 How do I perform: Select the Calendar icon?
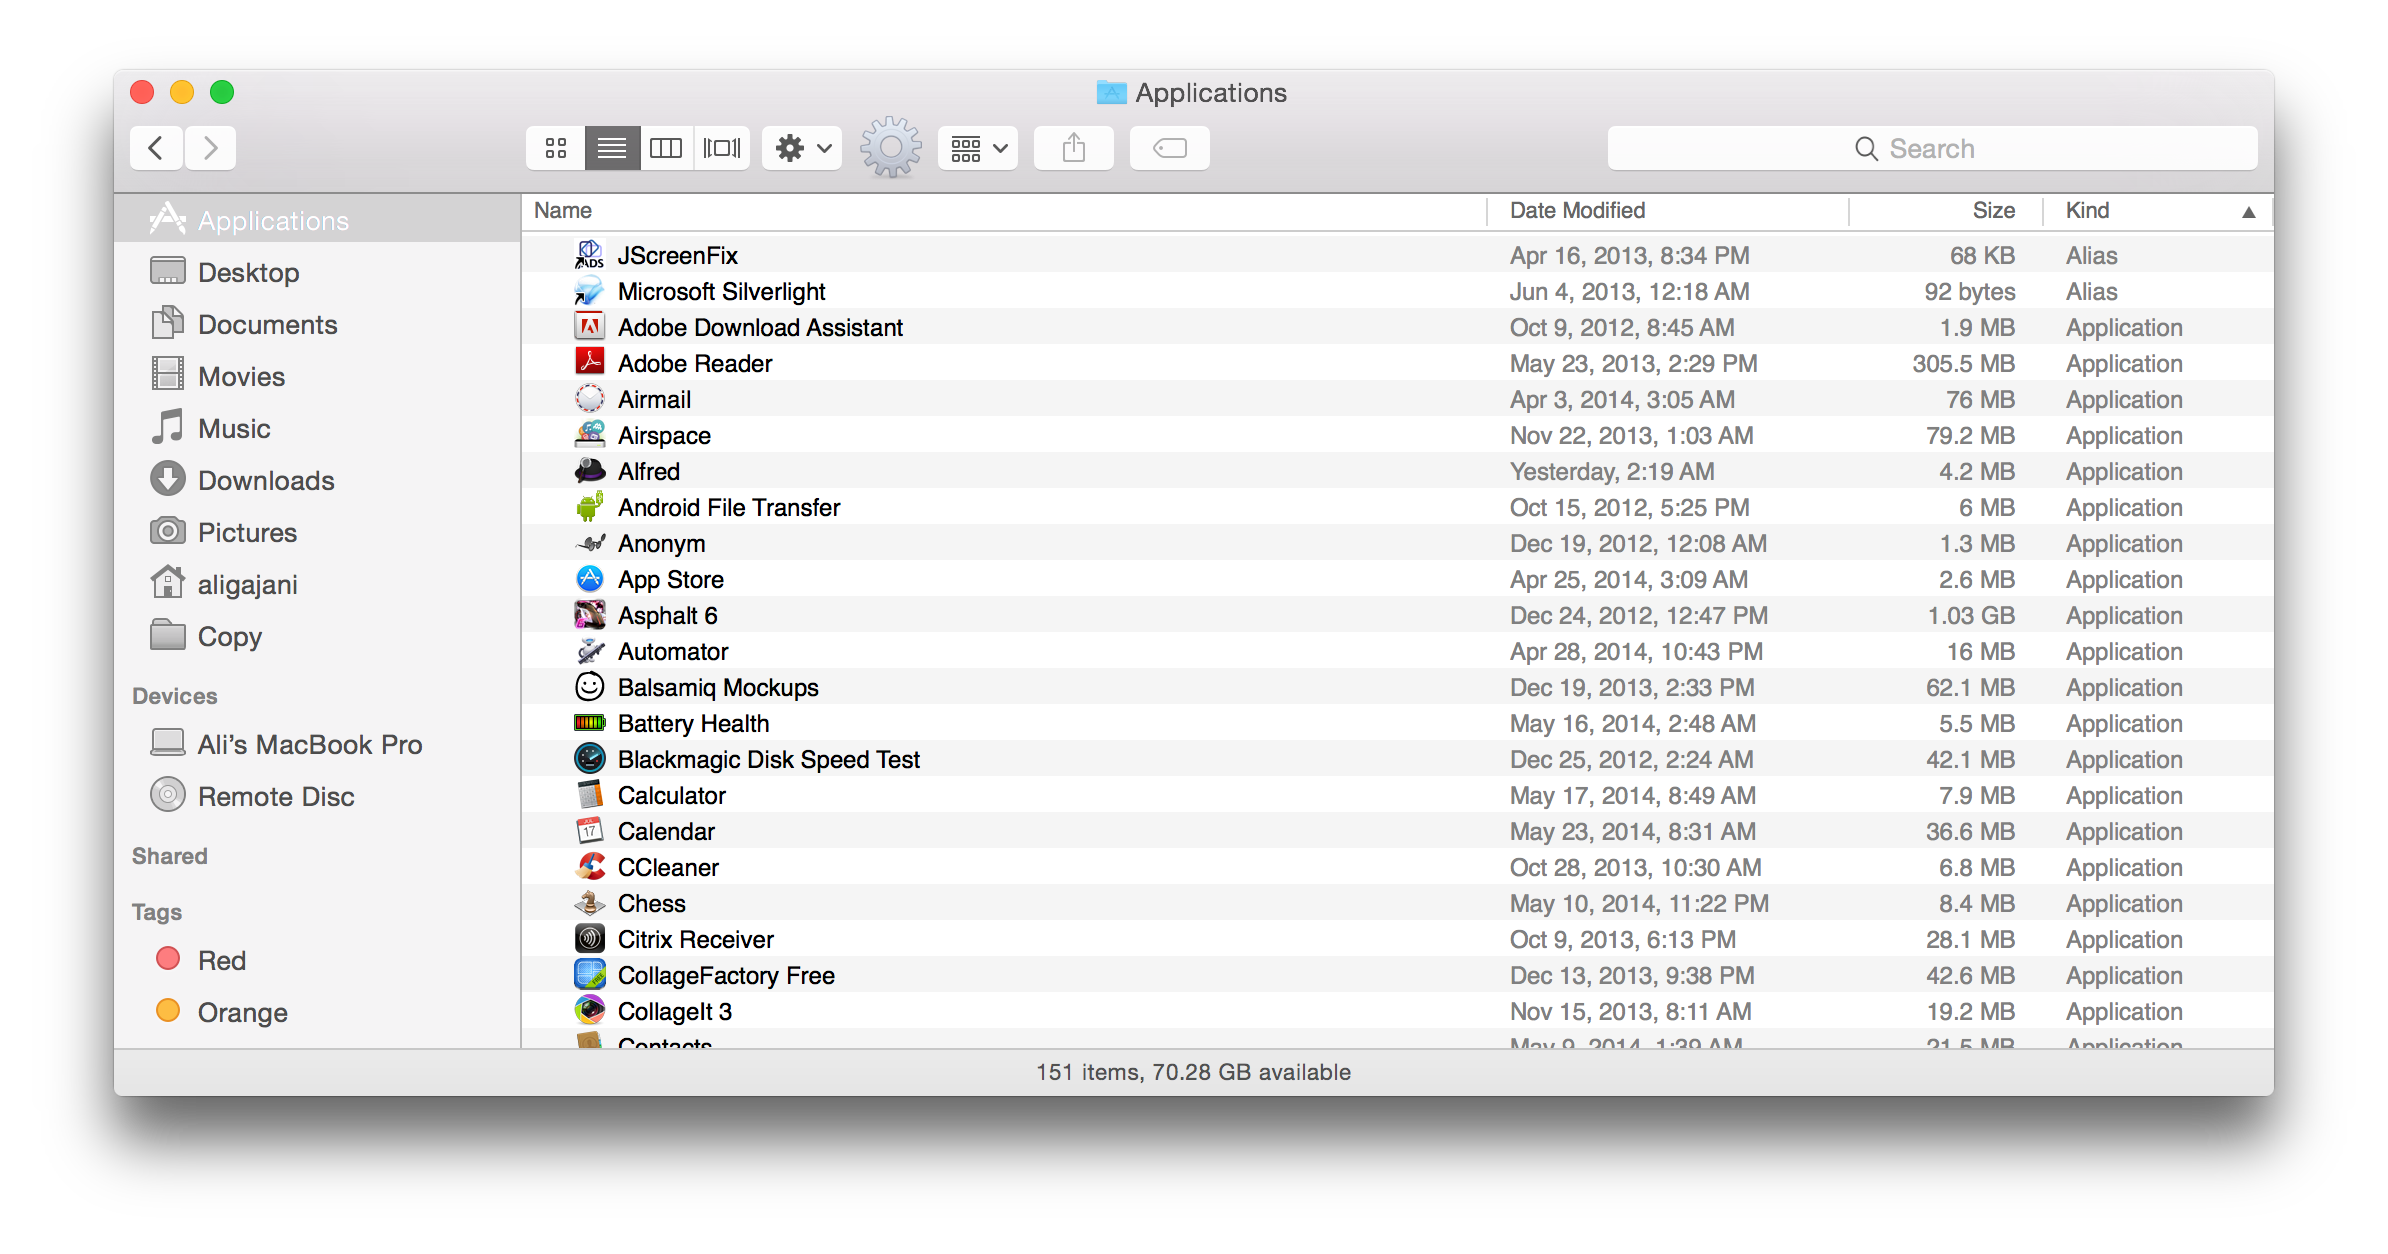(x=590, y=831)
